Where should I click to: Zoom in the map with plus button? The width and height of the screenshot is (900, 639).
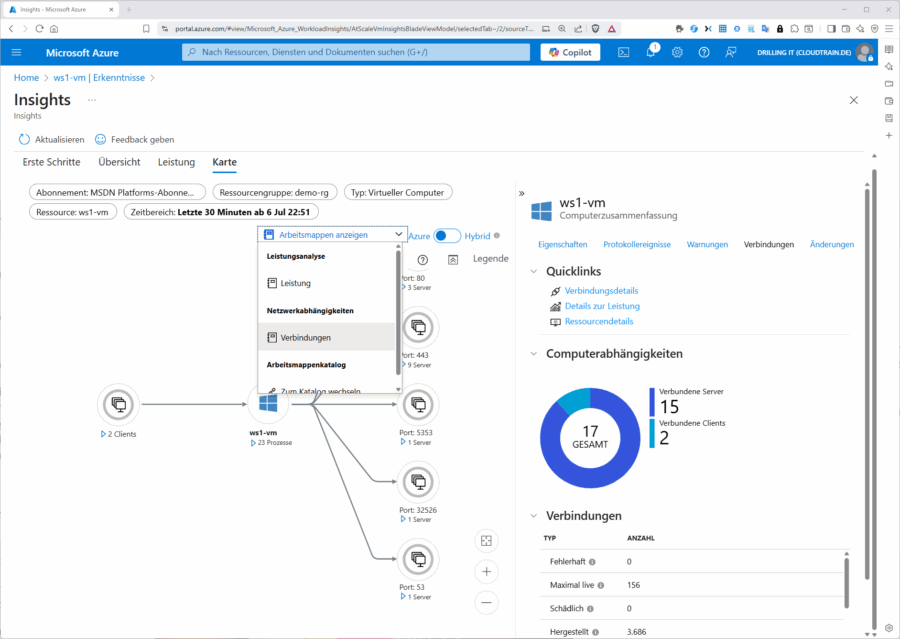(x=486, y=572)
